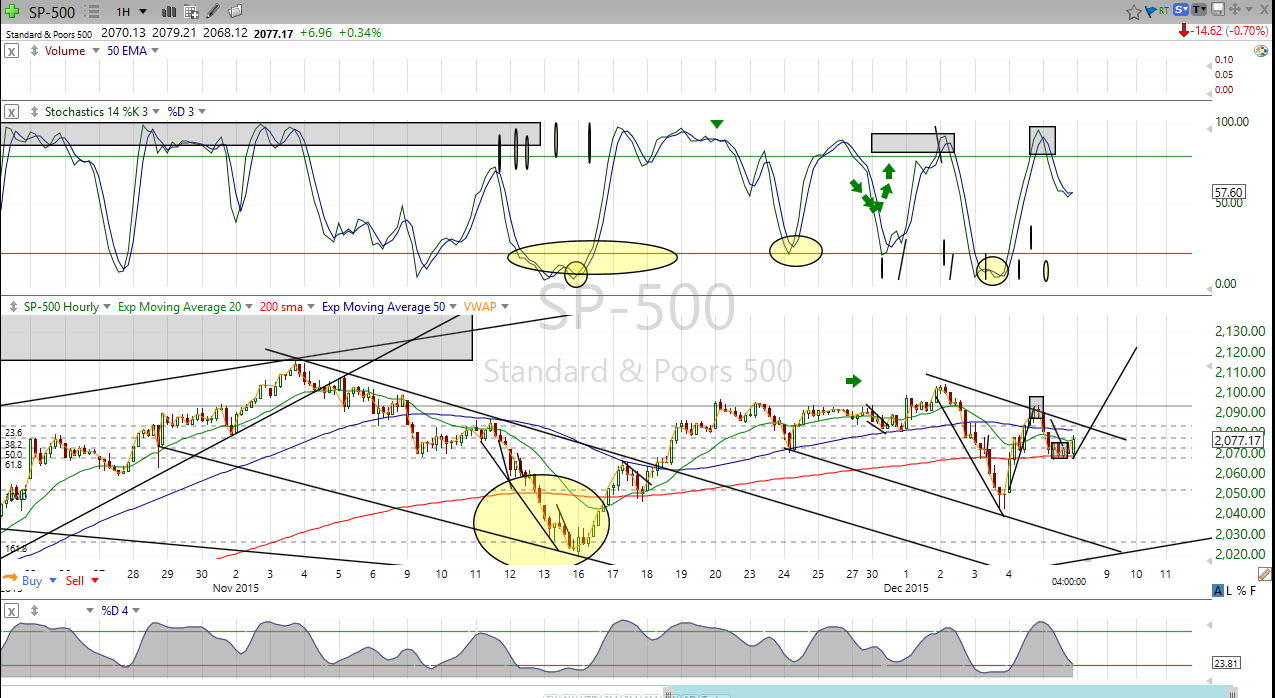Open the bar chart type icon
This screenshot has height=698, width=1275.
[169, 12]
